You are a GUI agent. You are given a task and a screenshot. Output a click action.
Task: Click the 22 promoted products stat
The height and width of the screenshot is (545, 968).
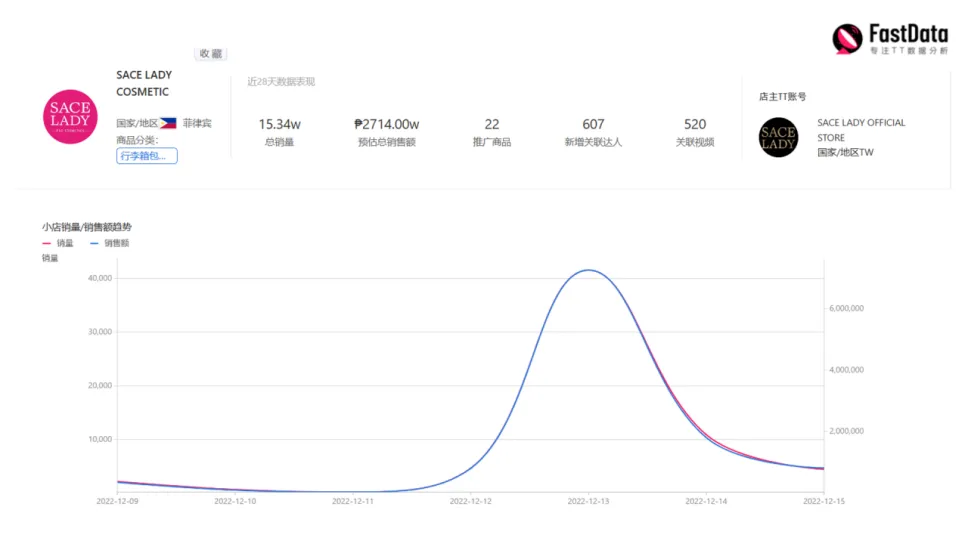(x=492, y=132)
